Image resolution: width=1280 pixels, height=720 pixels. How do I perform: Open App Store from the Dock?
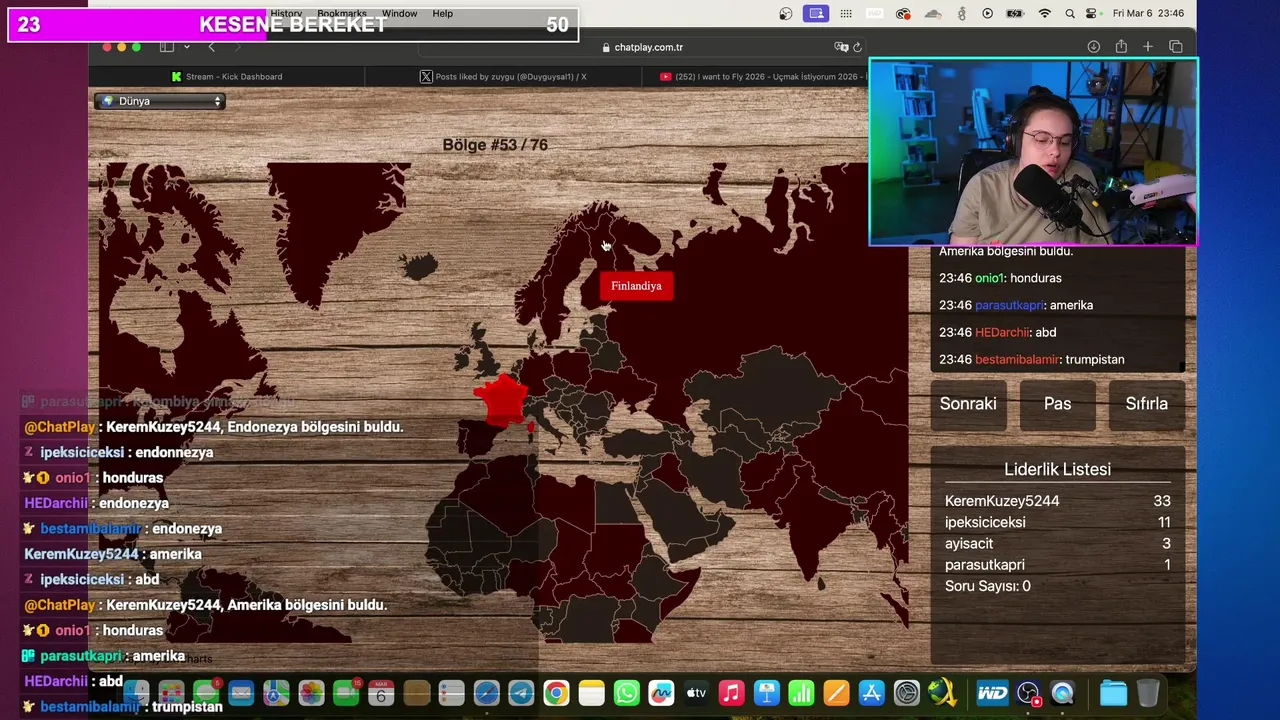[871, 693]
